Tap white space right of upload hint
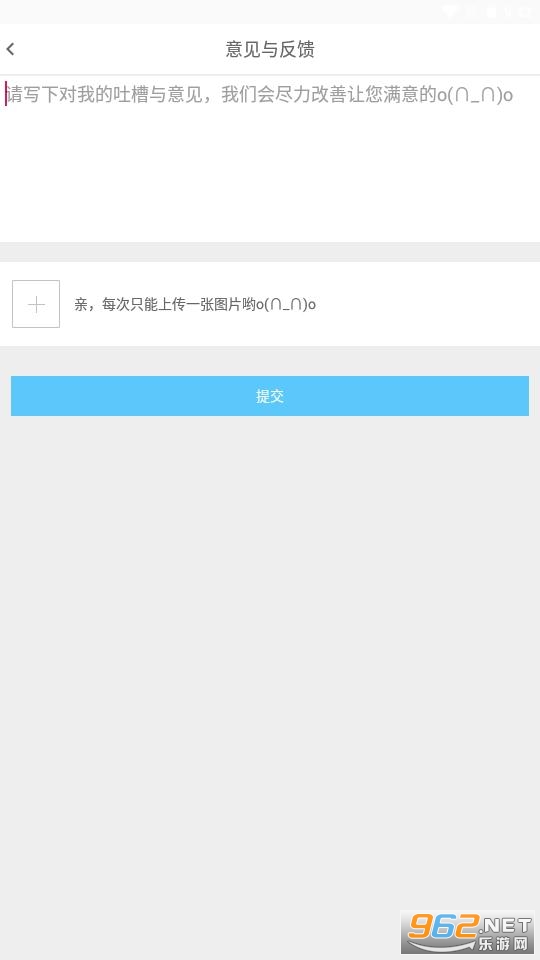 tap(429, 304)
